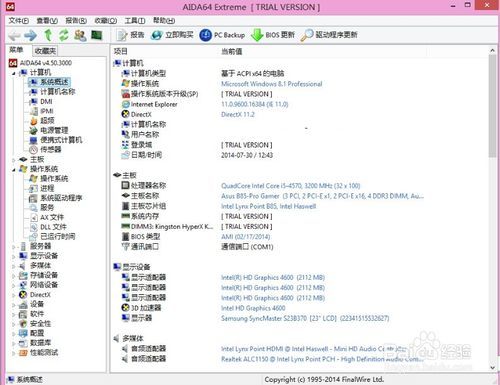Open the user management toolbar icon
The width and height of the screenshot is (500, 385).
click(x=80, y=35)
